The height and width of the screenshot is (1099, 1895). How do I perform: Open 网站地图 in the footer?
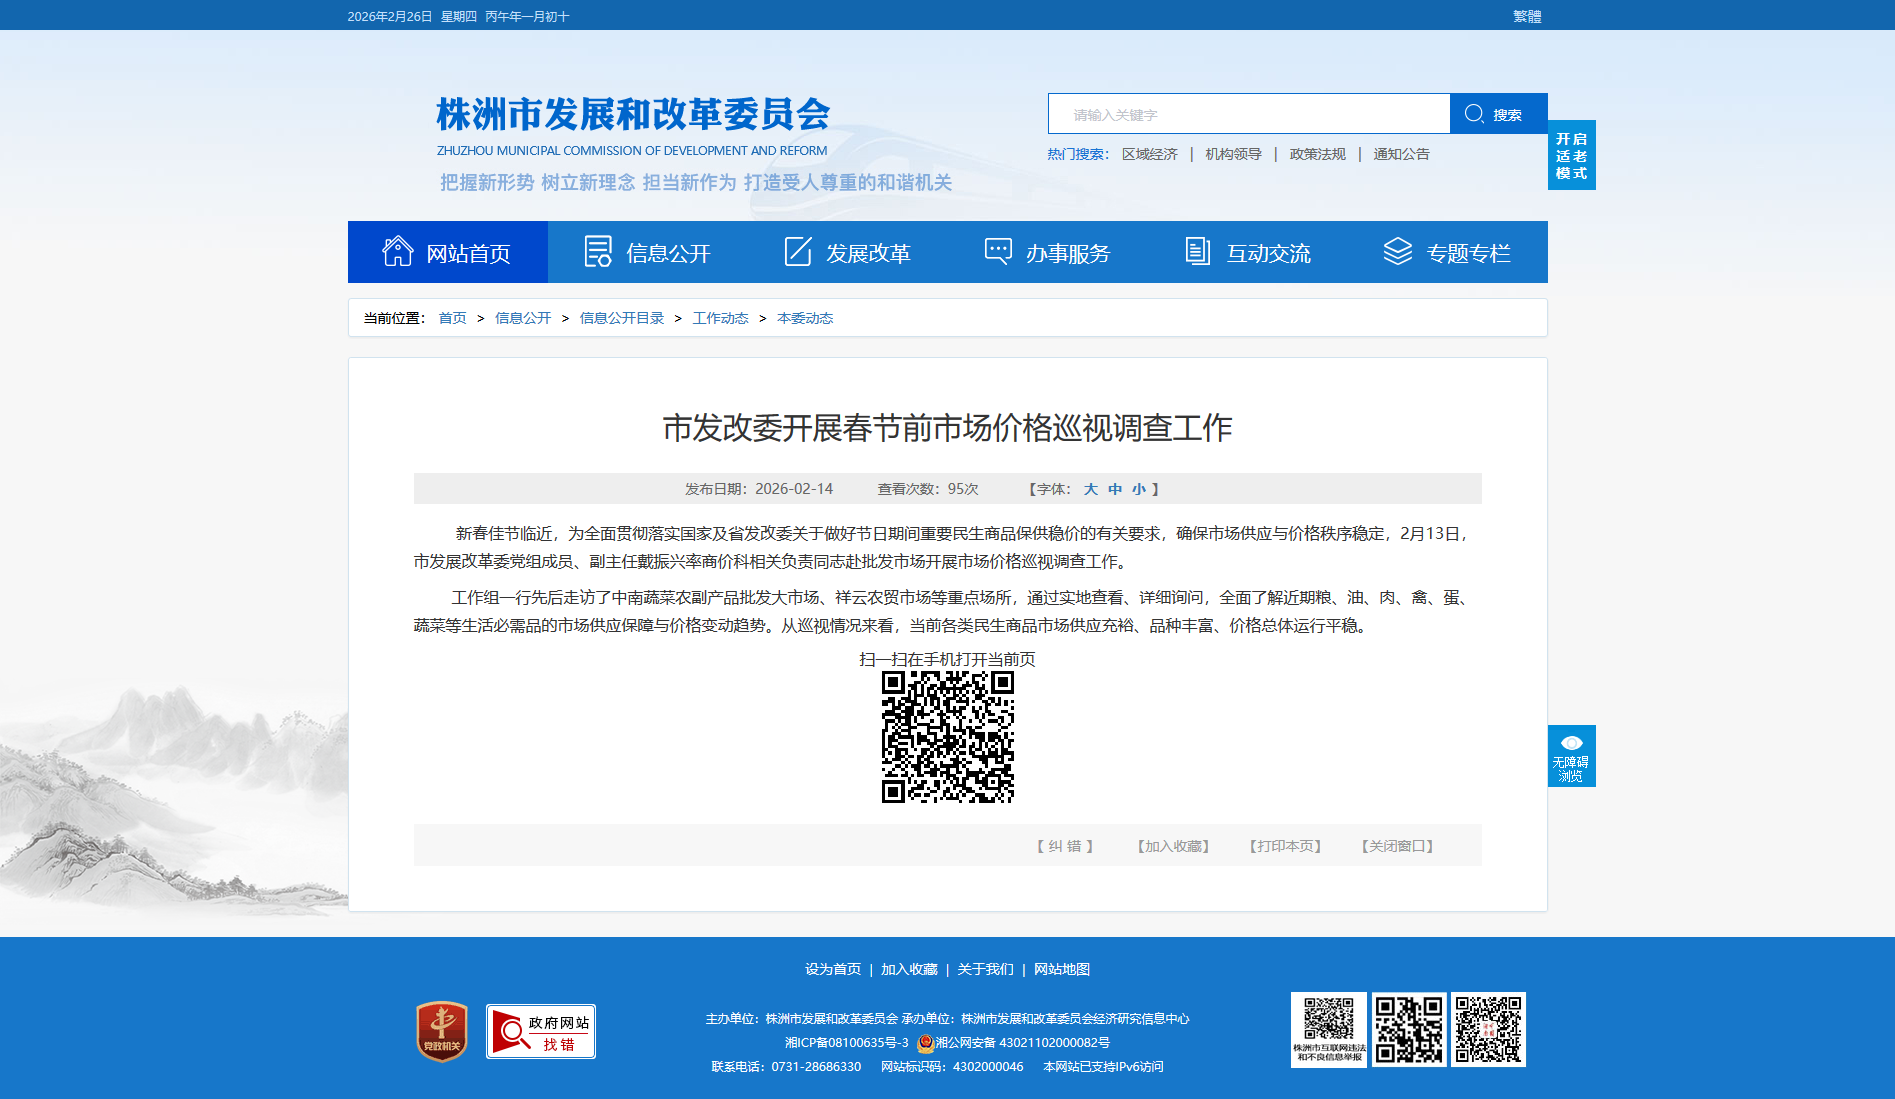(1061, 969)
